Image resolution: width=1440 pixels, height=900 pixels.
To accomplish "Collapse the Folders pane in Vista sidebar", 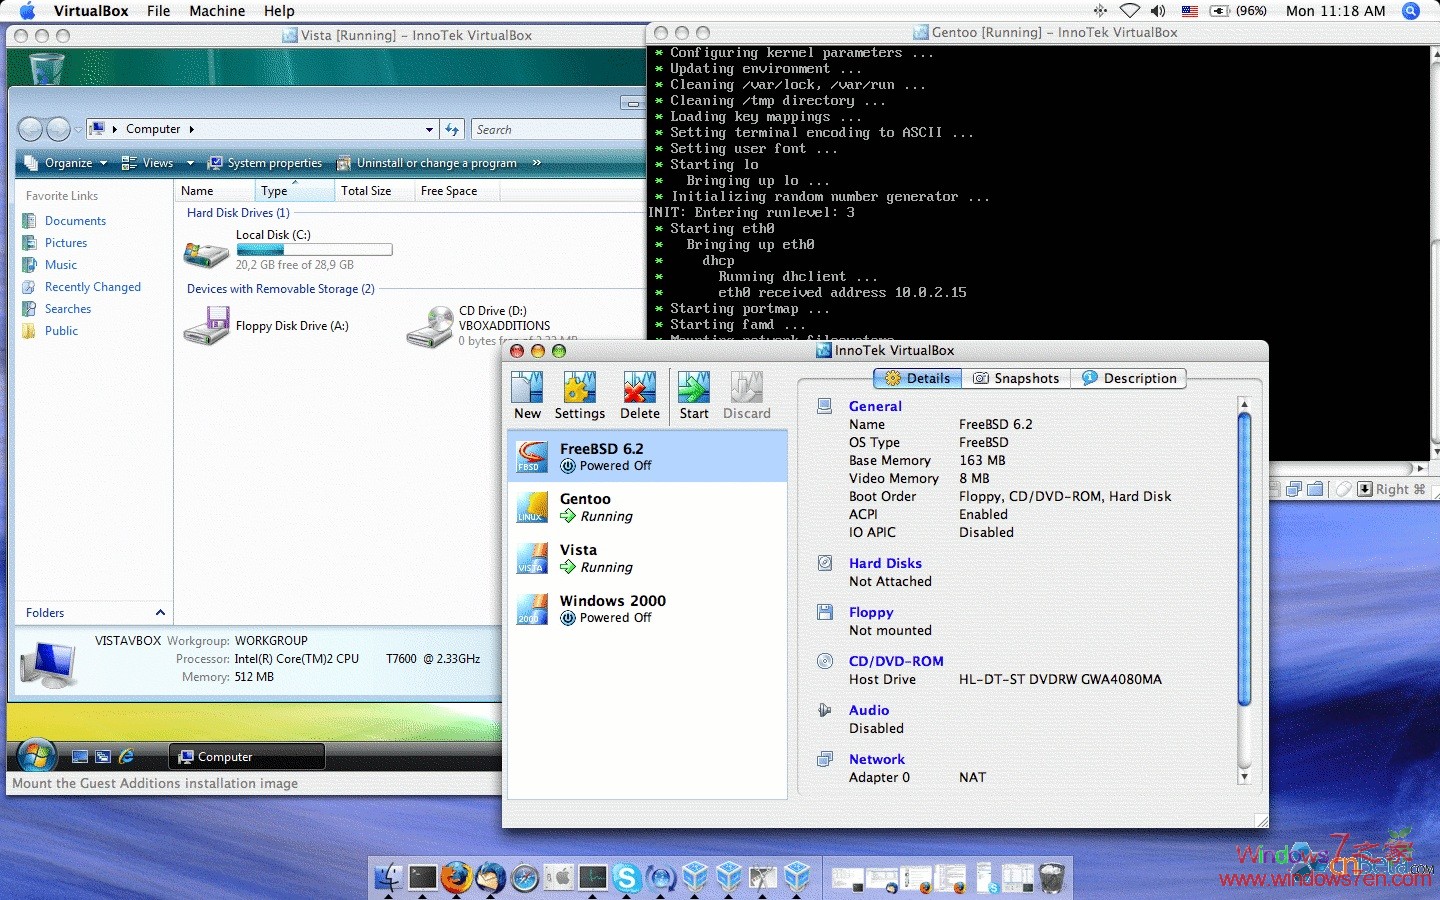I will click(x=160, y=613).
